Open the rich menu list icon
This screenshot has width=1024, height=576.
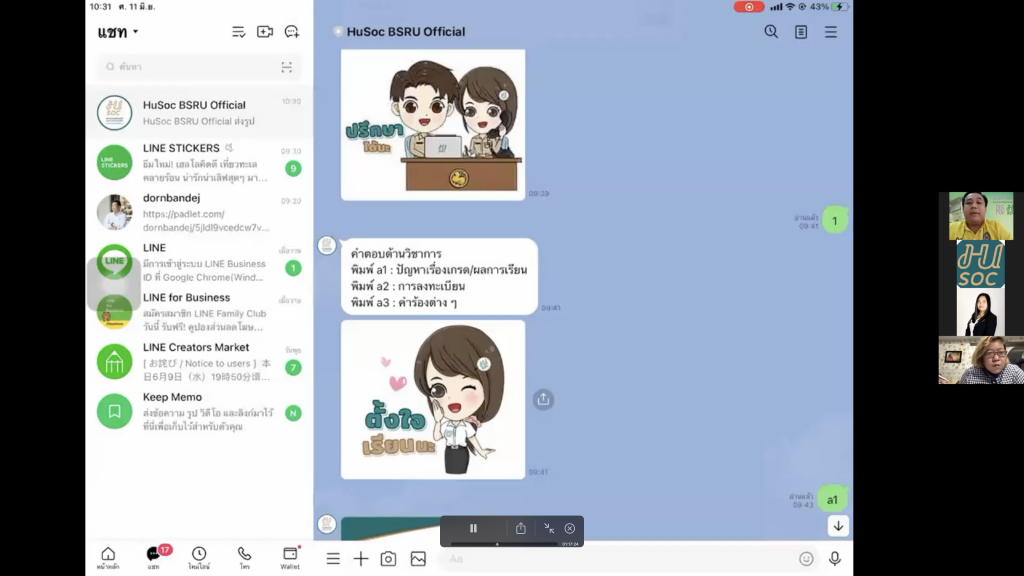tap(333, 558)
